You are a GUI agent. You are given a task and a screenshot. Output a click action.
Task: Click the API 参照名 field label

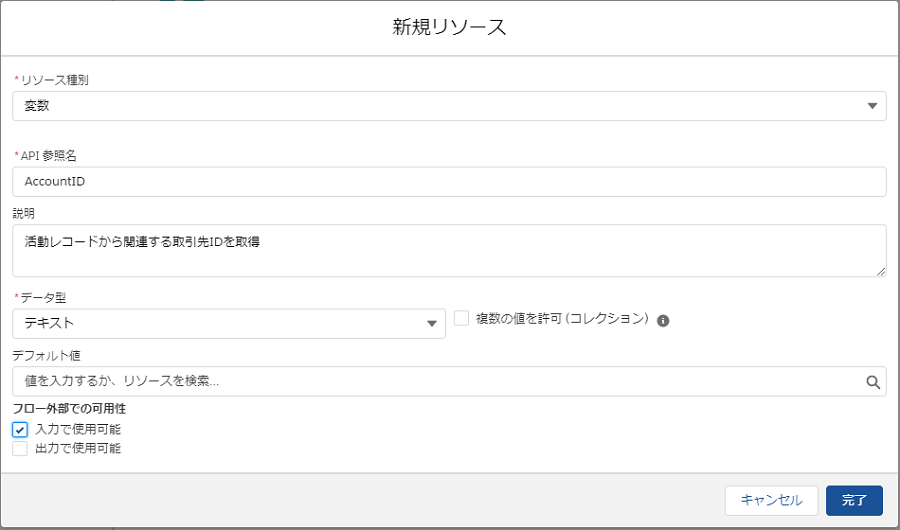(49, 156)
